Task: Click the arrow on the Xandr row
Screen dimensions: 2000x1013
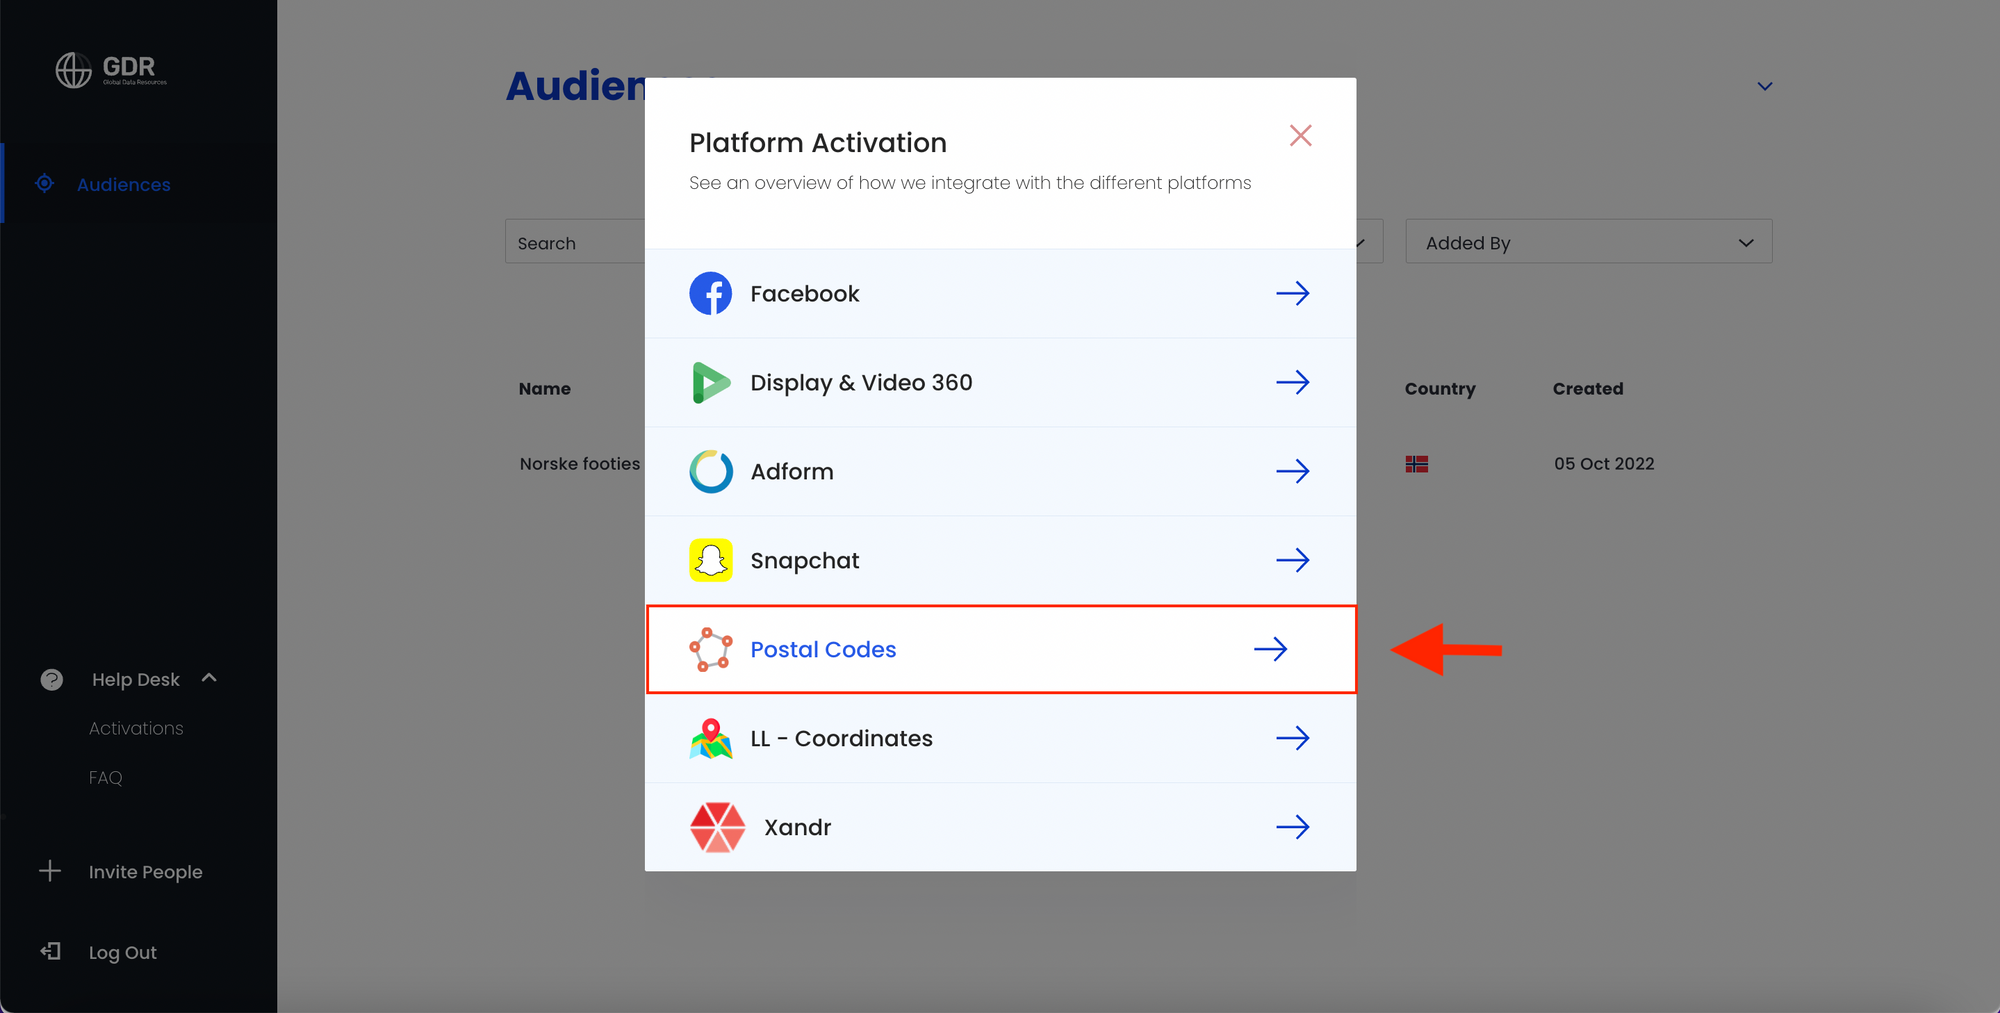Action: [x=1292, y=827]
